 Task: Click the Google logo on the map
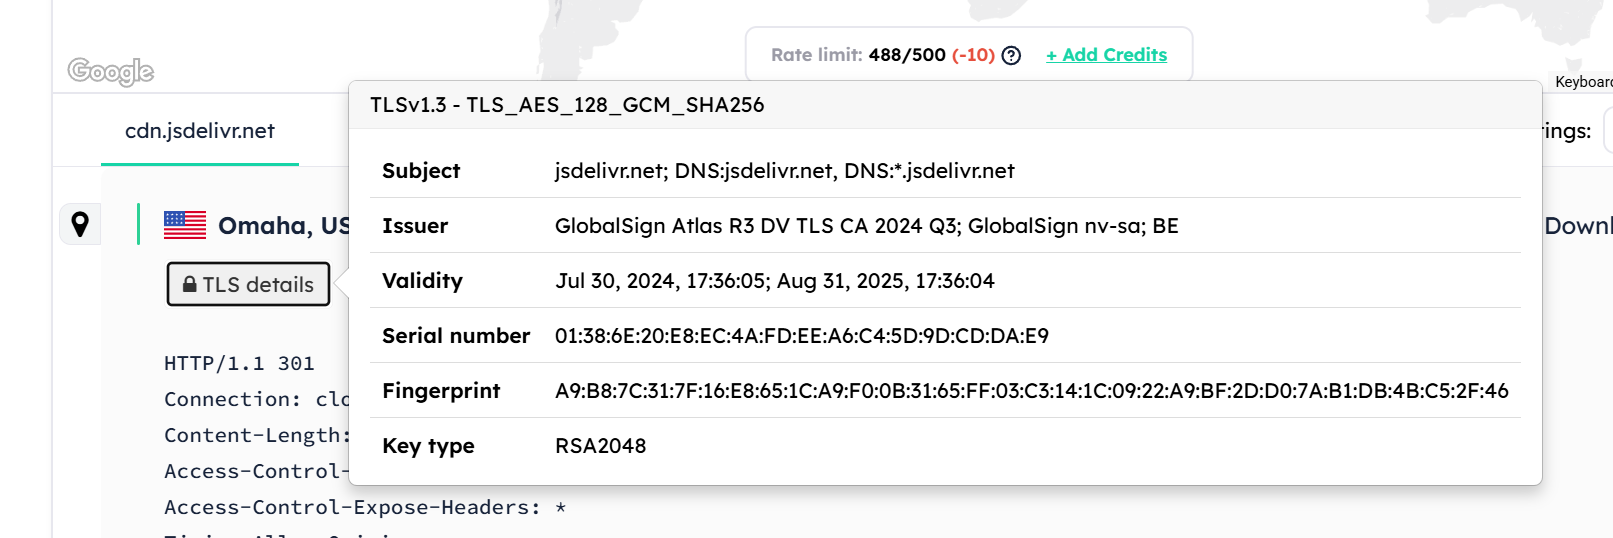click(x=111, y=71)
